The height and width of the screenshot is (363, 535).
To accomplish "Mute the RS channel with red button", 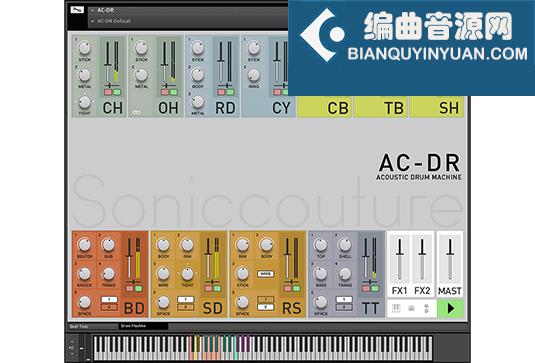I will click(288, 289).
